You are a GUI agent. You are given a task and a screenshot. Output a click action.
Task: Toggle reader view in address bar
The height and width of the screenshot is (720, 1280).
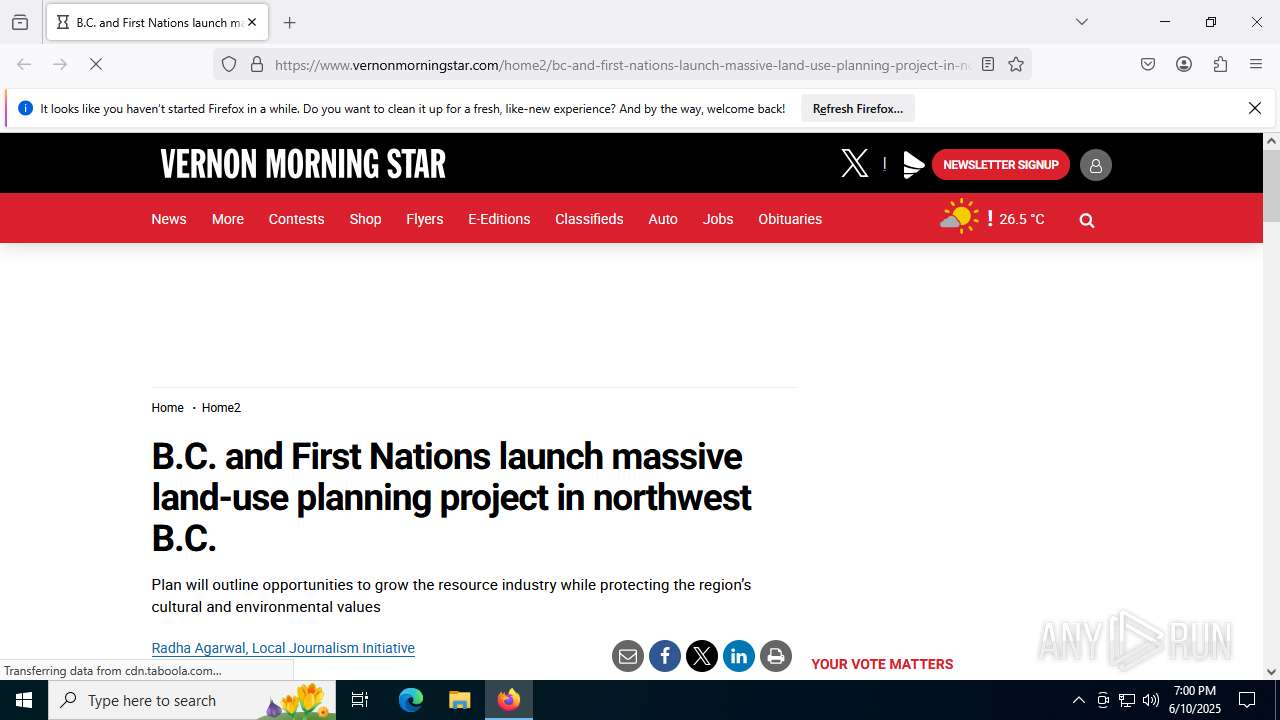[x=988, y=64]
